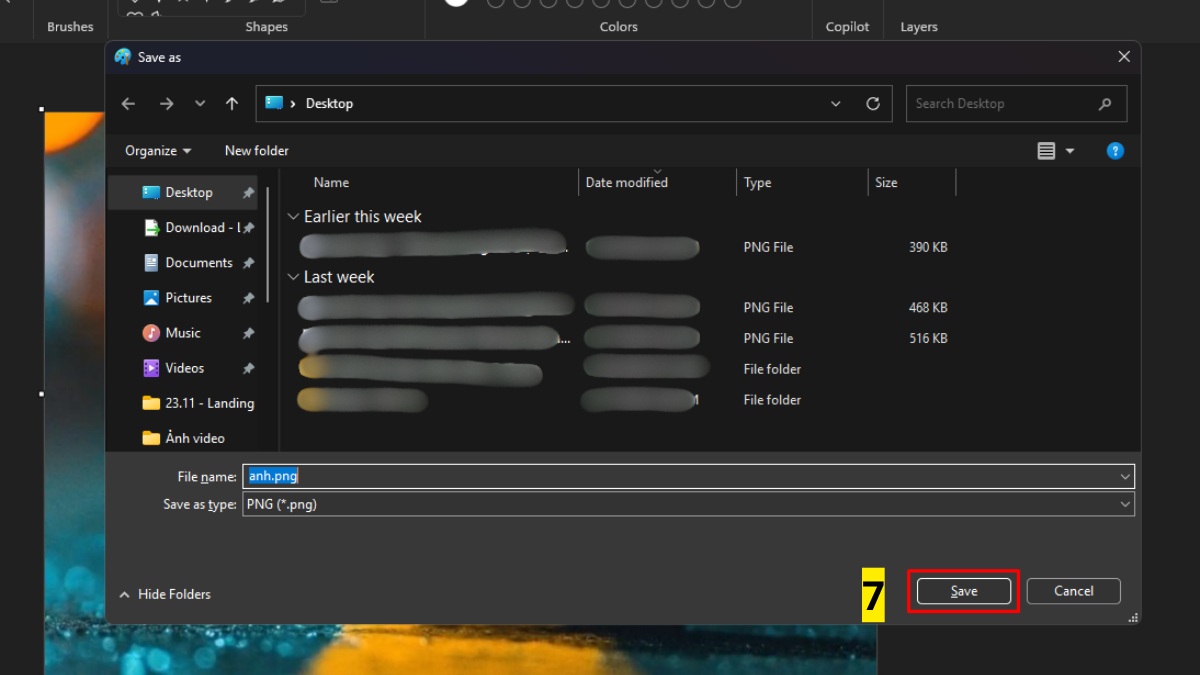Cancel the Save as dialog
Image resolution: width=1200 pixels, height=675 pixels.
(1073, 590)
